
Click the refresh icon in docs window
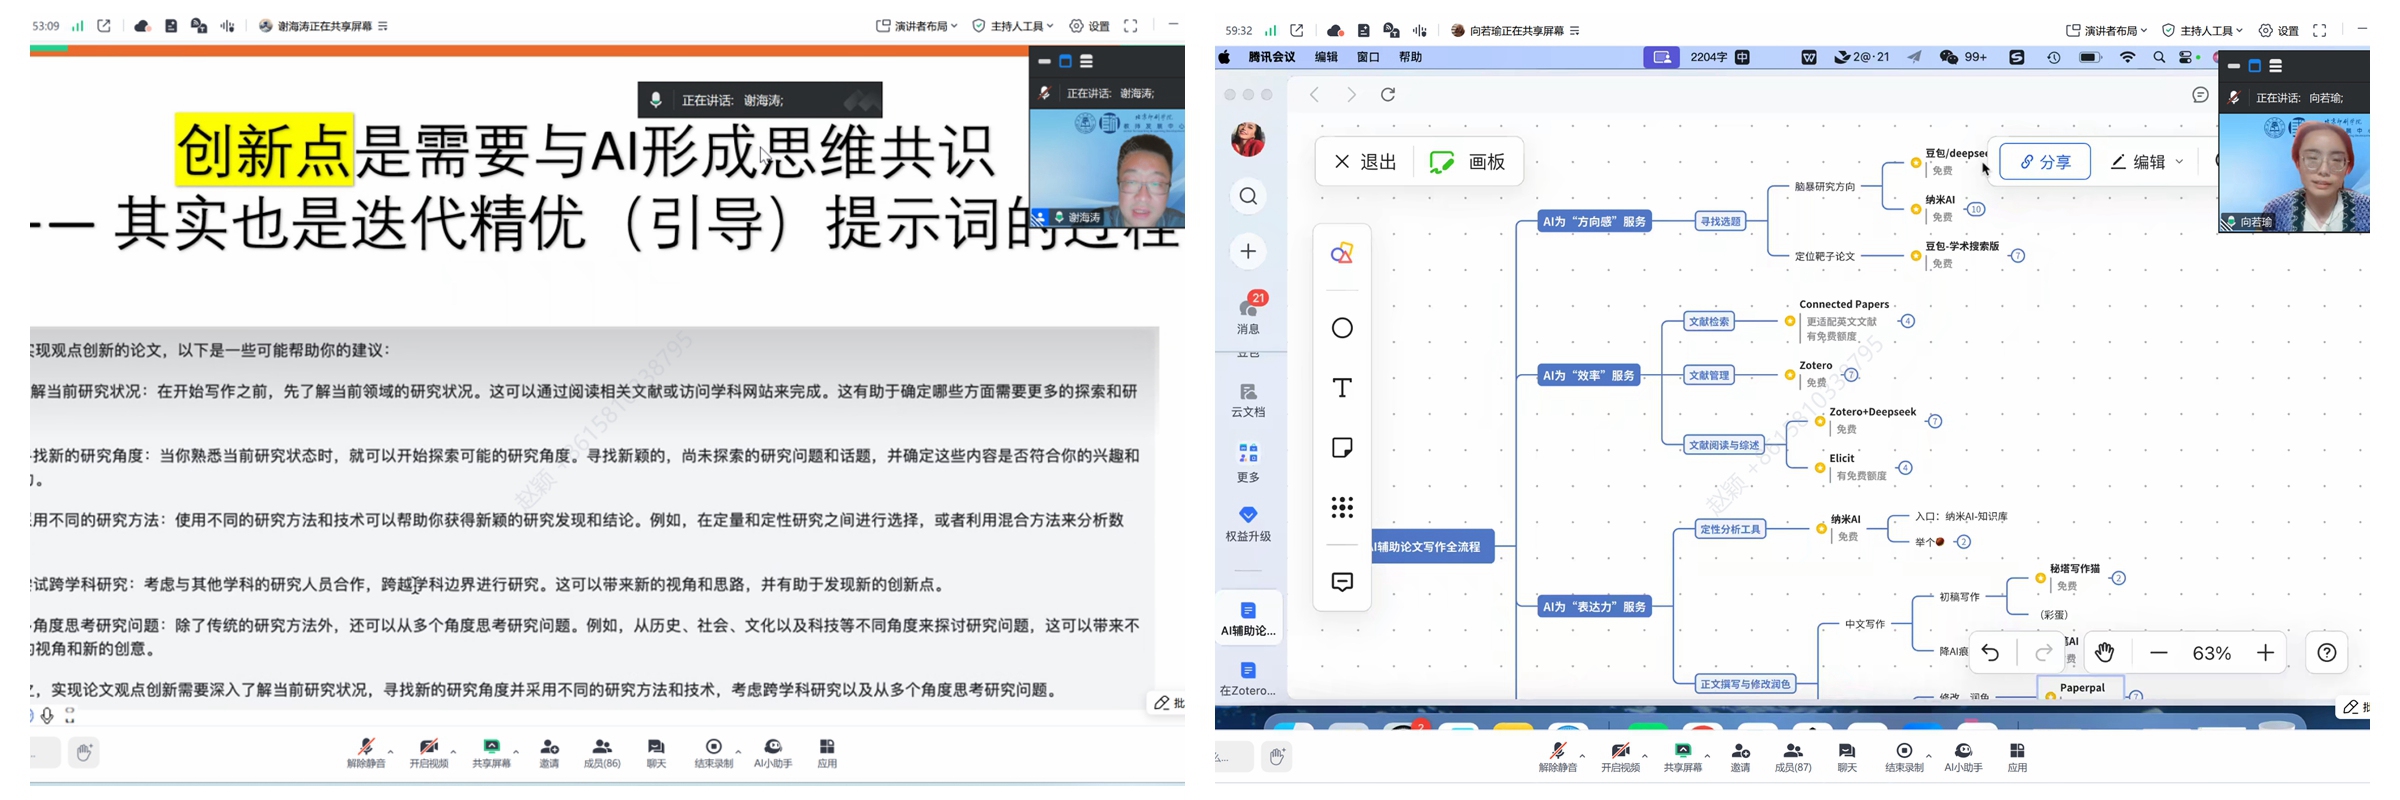point(1388,95)
